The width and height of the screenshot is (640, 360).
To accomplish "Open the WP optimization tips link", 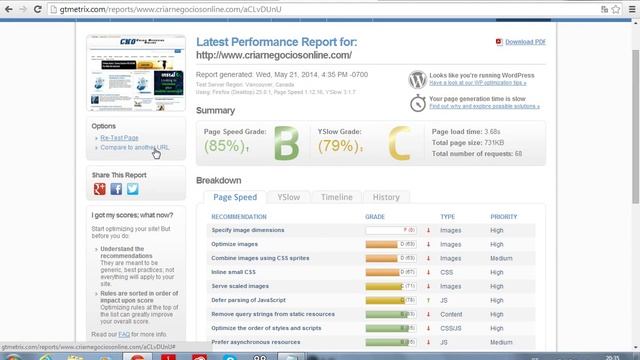I will (478, 83).
